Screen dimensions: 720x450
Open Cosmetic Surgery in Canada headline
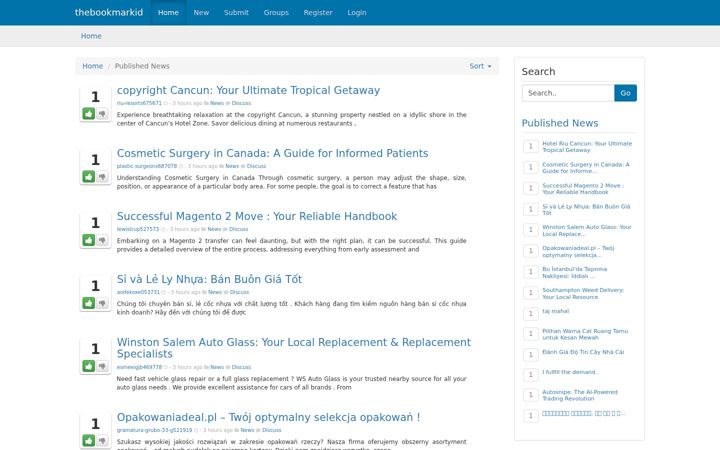pos(272,153)
